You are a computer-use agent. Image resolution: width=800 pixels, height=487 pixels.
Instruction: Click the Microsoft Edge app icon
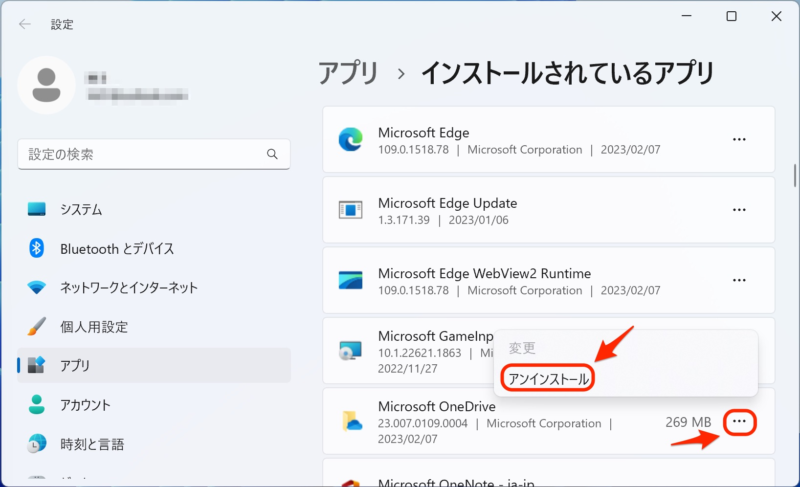tap(351, 139)
